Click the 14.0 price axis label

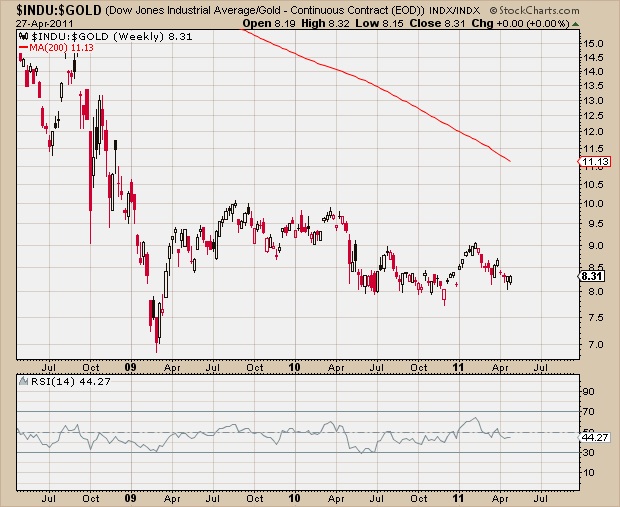click(x=595, y=72)
